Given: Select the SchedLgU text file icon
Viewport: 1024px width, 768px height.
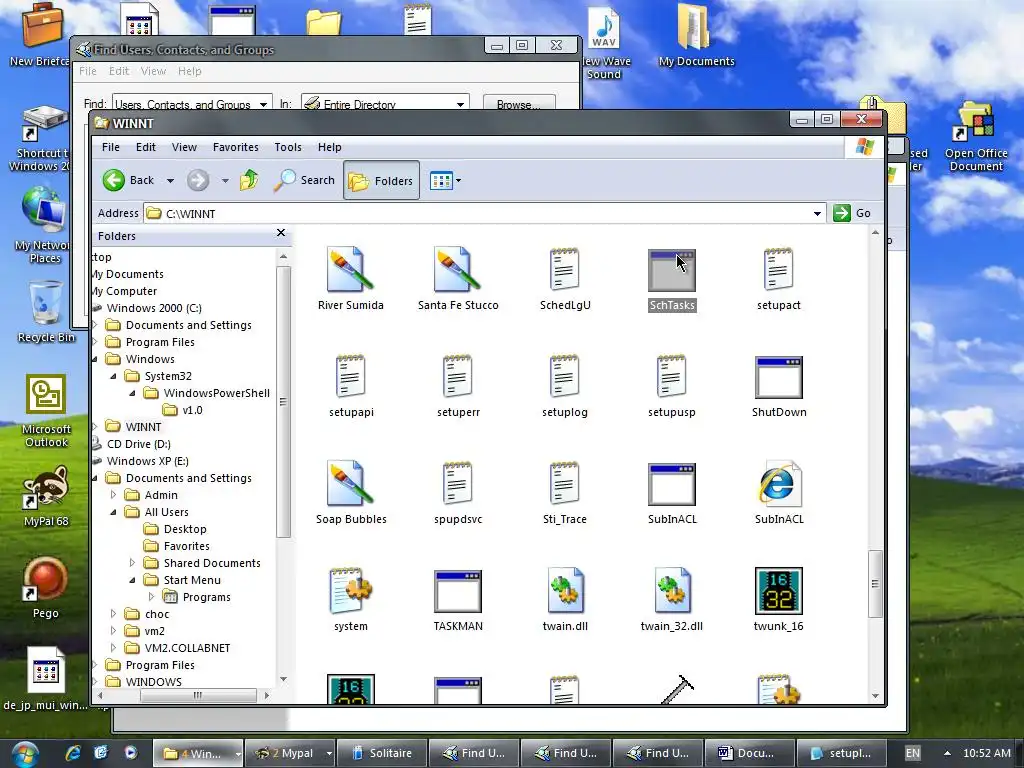Looking at the screenshot, I should [565, 270].
